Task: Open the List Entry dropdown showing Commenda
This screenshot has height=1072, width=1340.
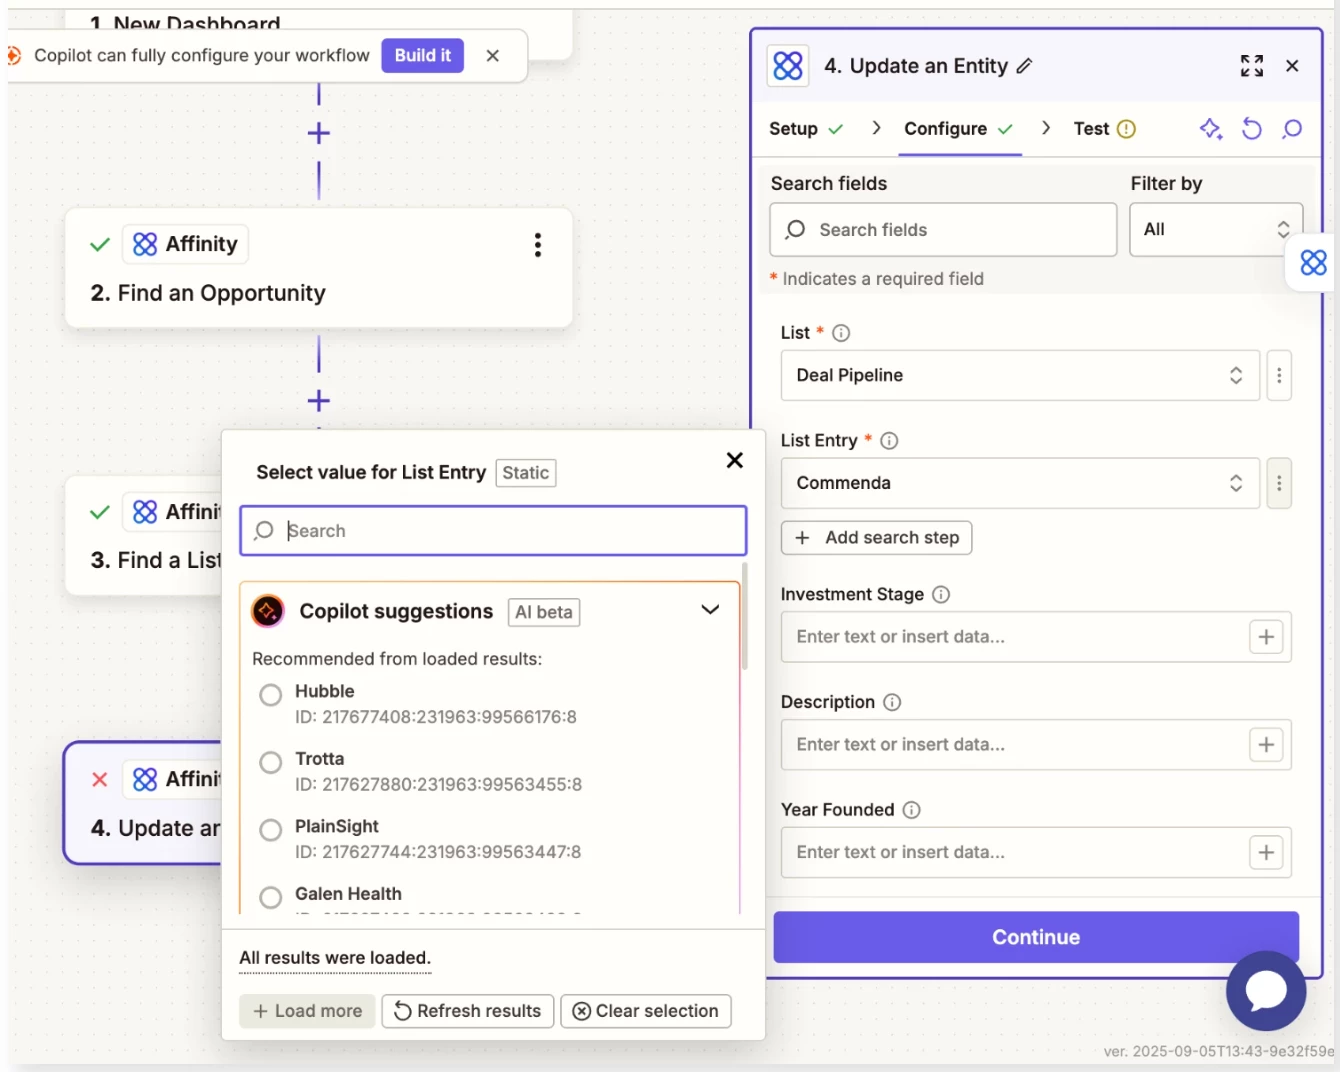Action: click(x=1020, y=484)
